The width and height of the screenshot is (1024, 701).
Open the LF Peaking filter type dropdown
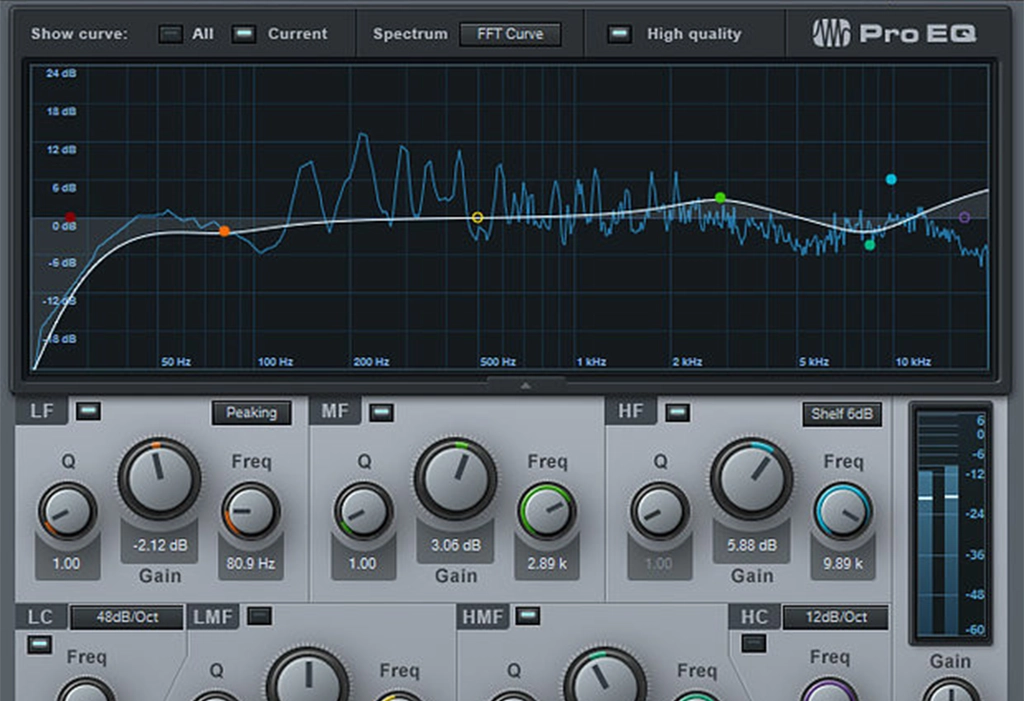(251, 412)
